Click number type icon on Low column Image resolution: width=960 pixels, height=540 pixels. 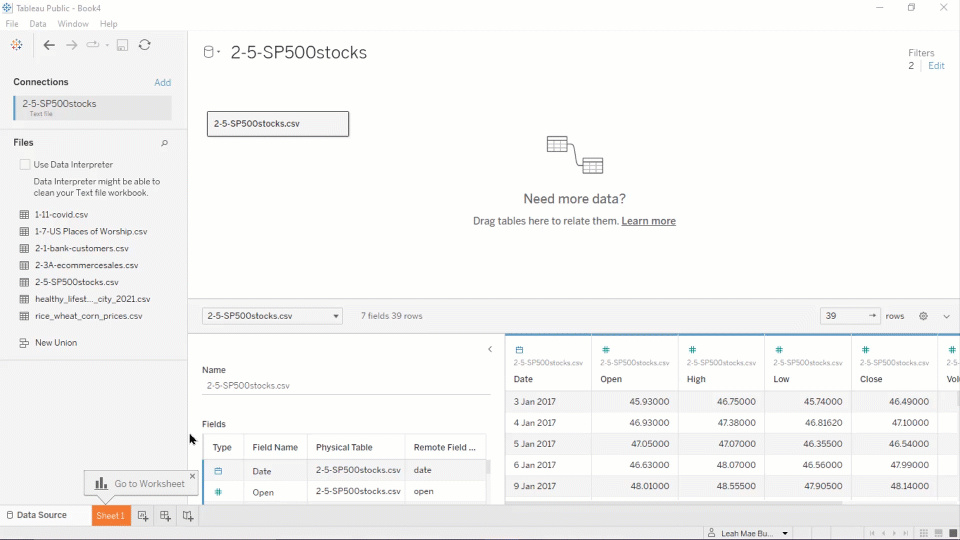coord(779,350)
